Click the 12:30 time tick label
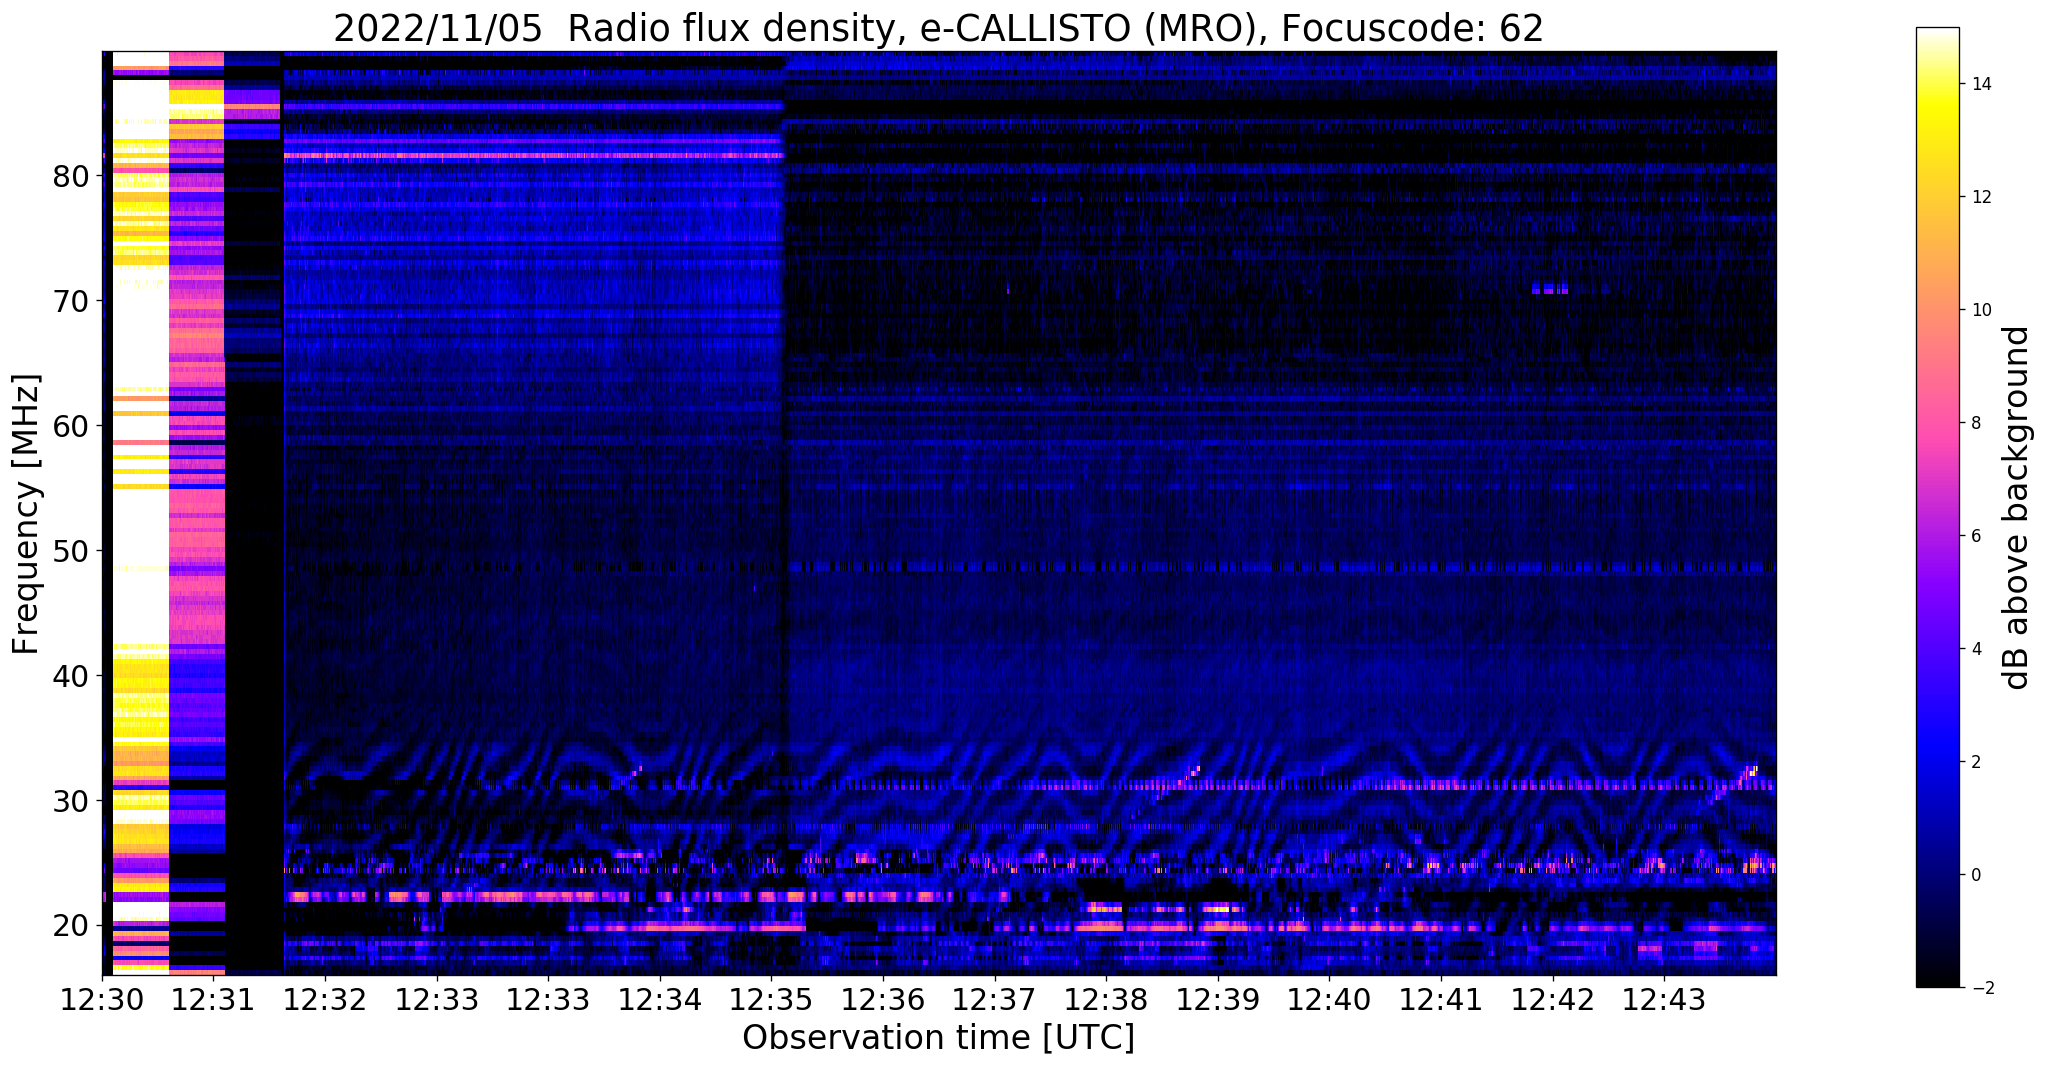 pos(102,1000)
